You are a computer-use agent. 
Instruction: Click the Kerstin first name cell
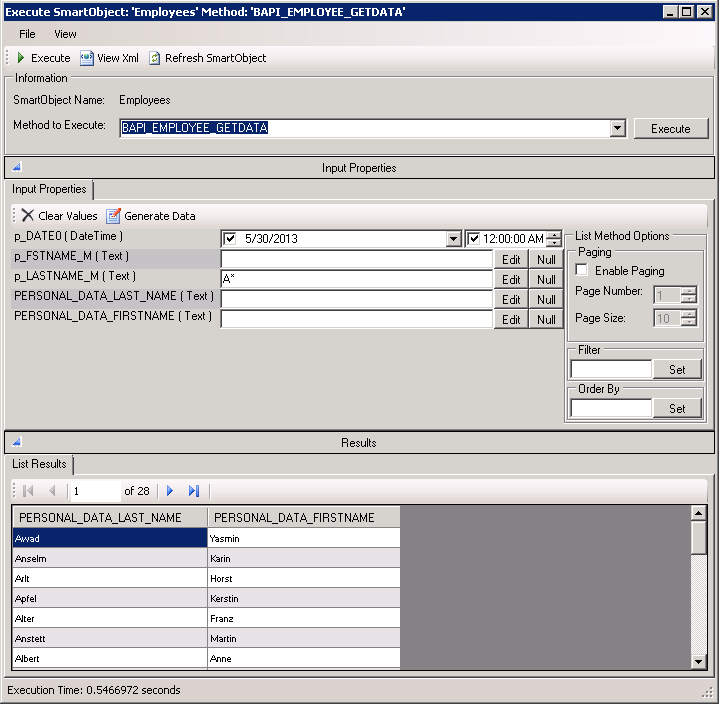pos(304,598)
